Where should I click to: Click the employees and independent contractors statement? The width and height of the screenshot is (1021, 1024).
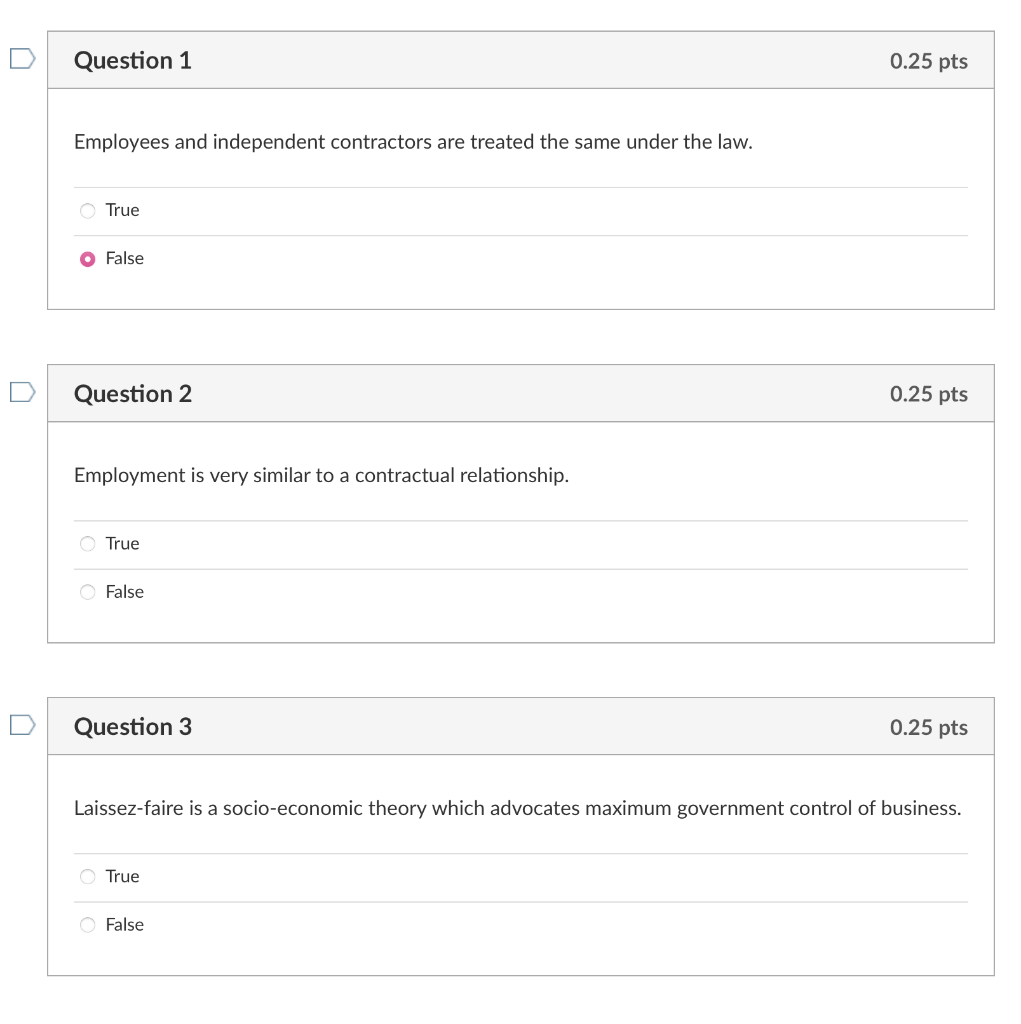click(x=413, y=142)
